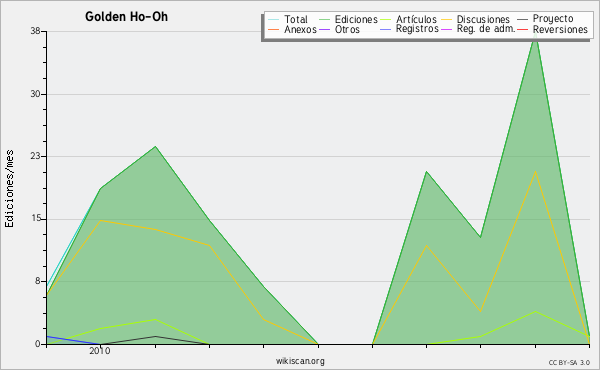Click the '8' y-axis value
The height and width of the screenshot is (370, 600).
[x=38, y=281]
